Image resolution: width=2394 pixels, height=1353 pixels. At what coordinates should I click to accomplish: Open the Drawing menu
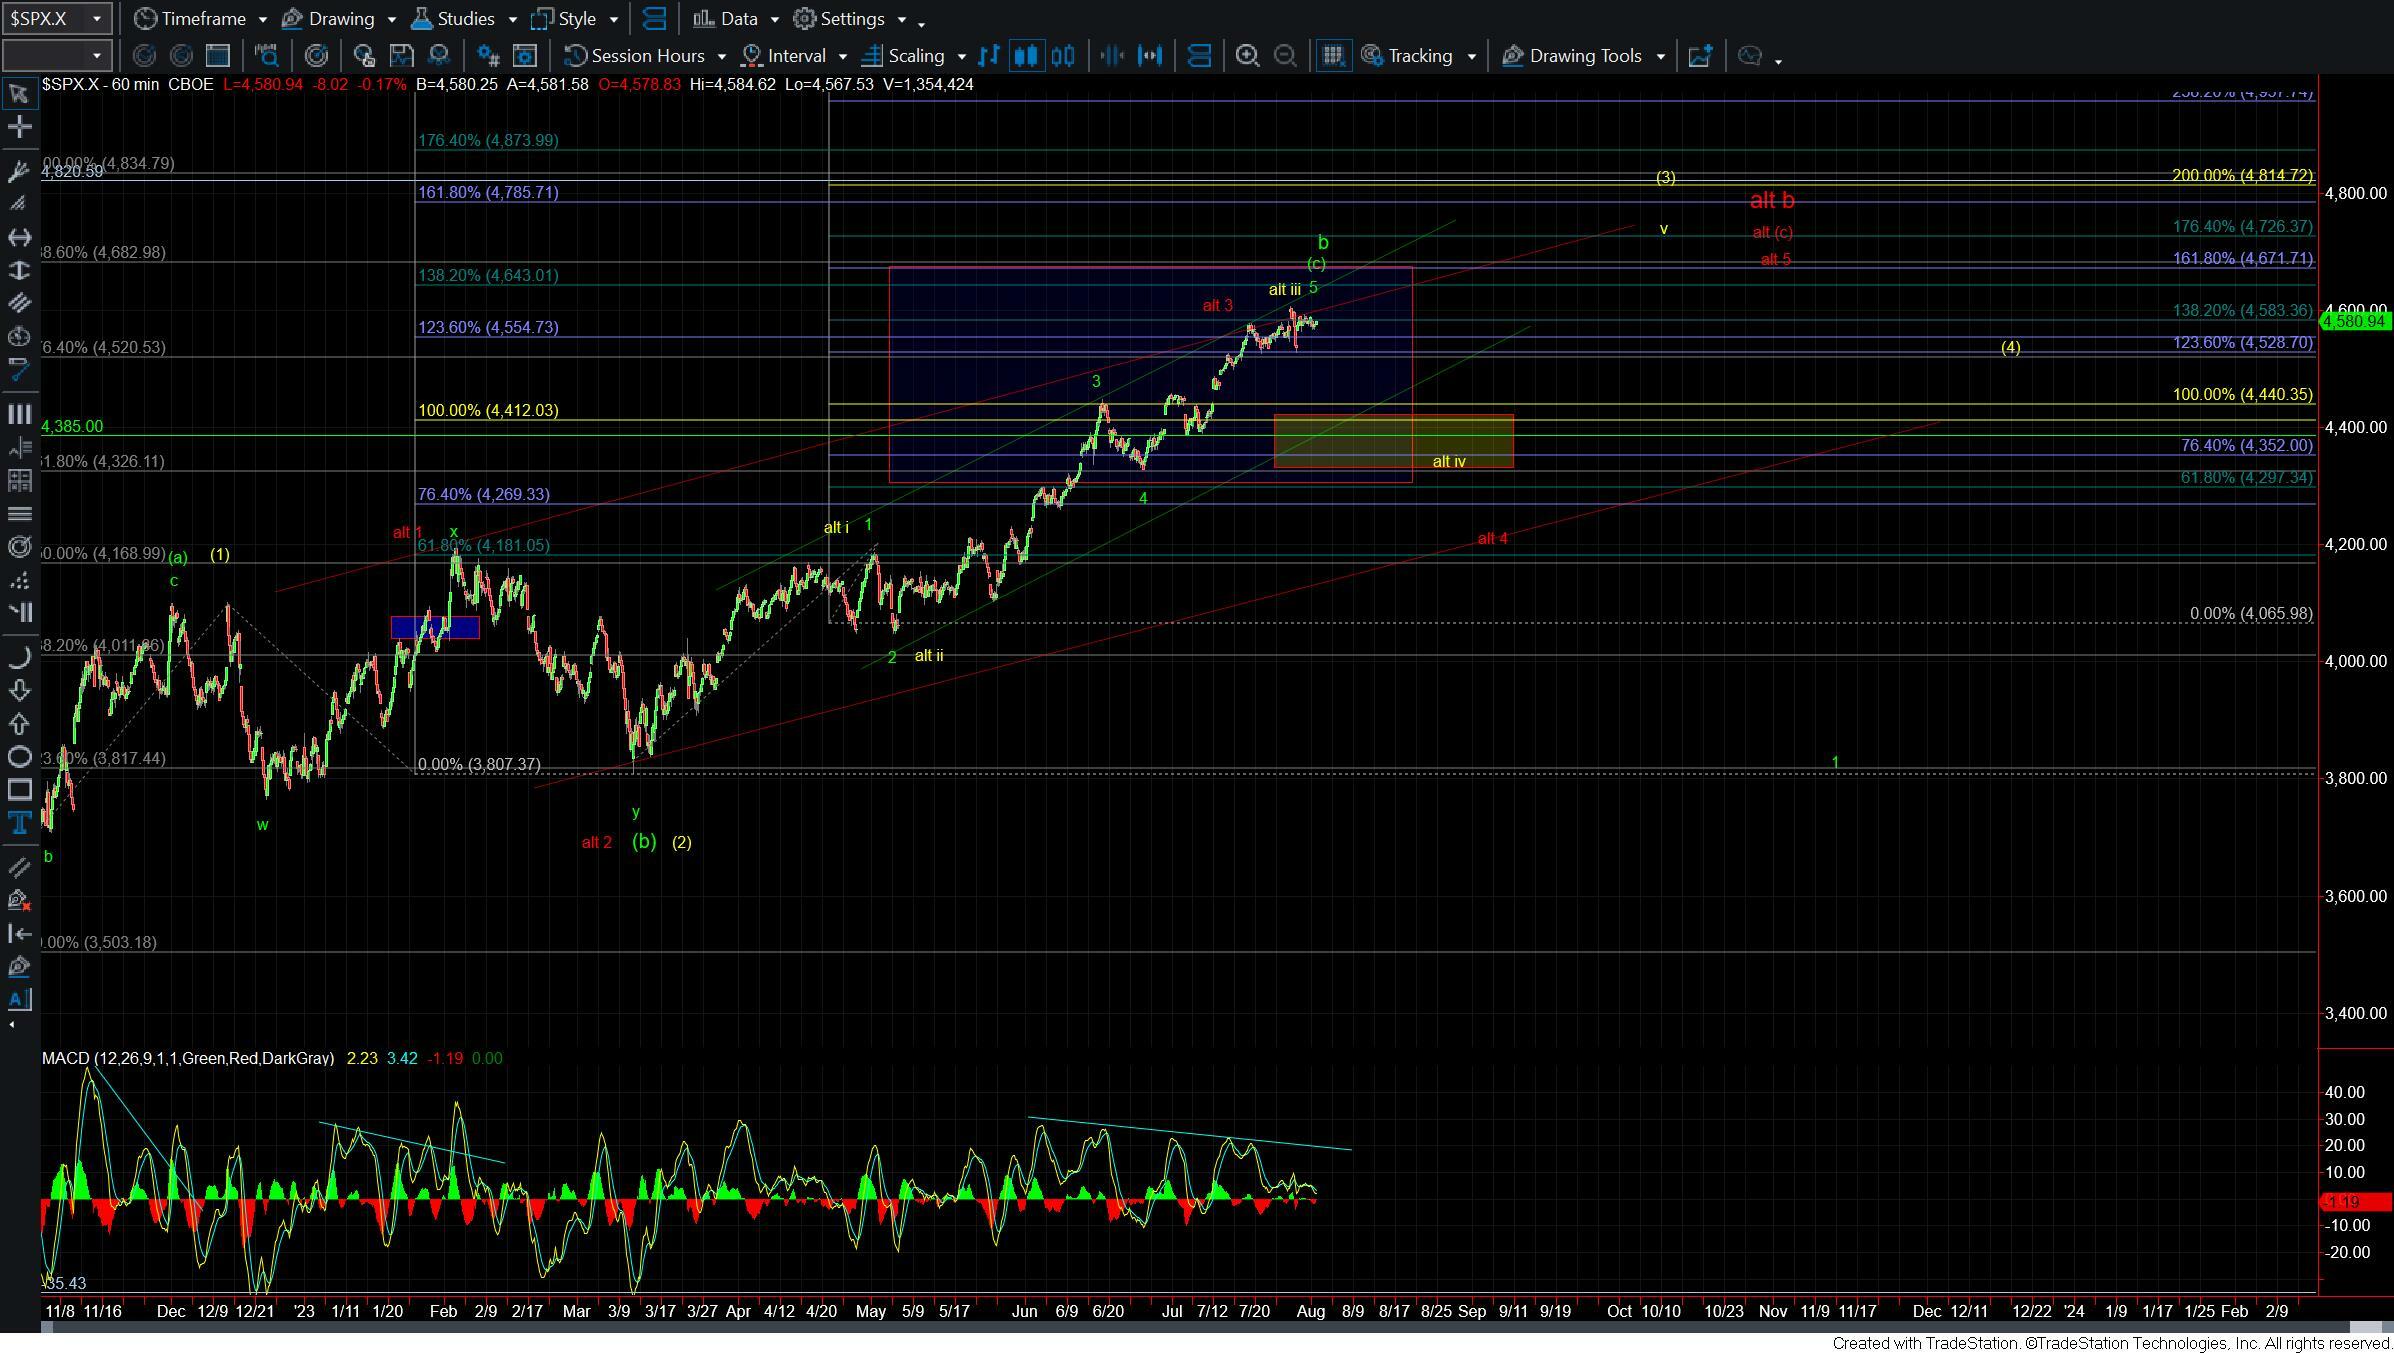329,19
